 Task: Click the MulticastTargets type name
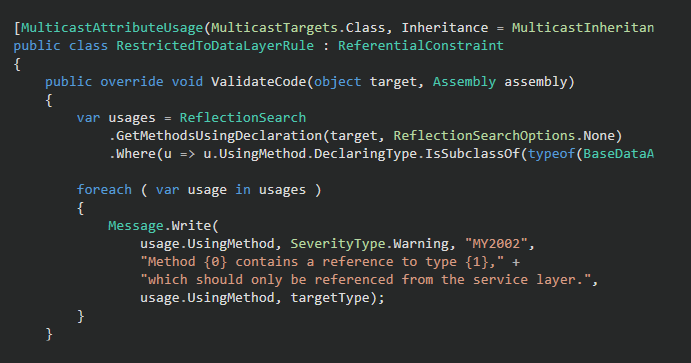point(275,28)
